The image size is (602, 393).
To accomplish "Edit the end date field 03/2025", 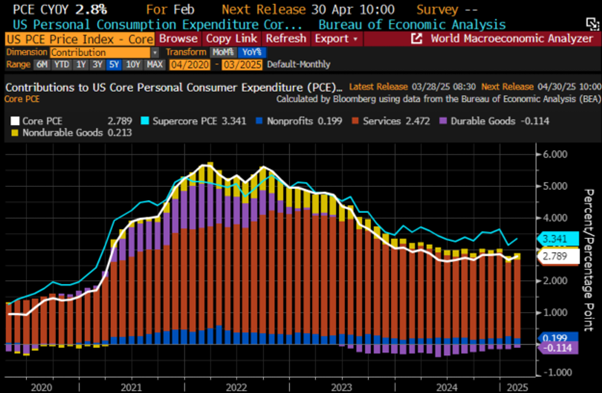I will (242, 64).
